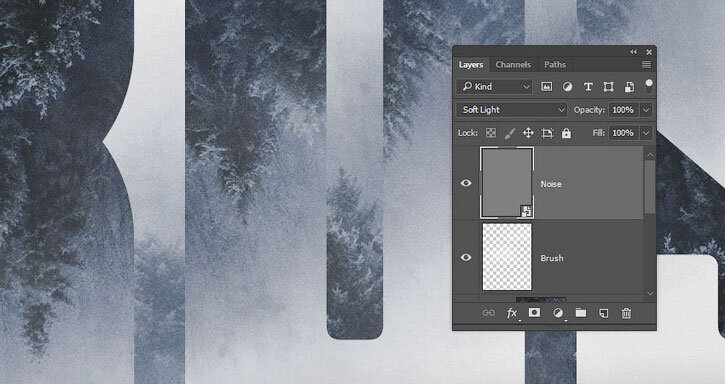Prevent auto-nesting into artboards lock icon
Viewport: 725px width, 384px height.
(547, 133)
